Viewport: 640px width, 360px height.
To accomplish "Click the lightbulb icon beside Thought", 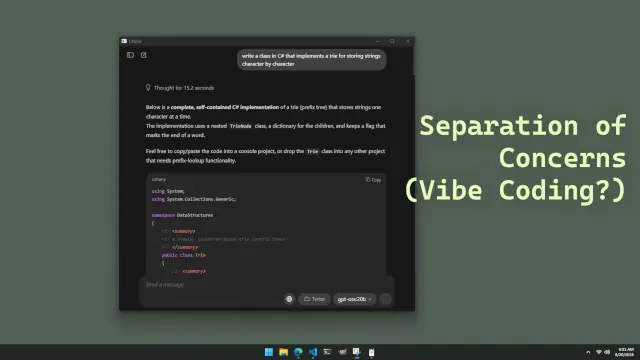I will [148, 87].
